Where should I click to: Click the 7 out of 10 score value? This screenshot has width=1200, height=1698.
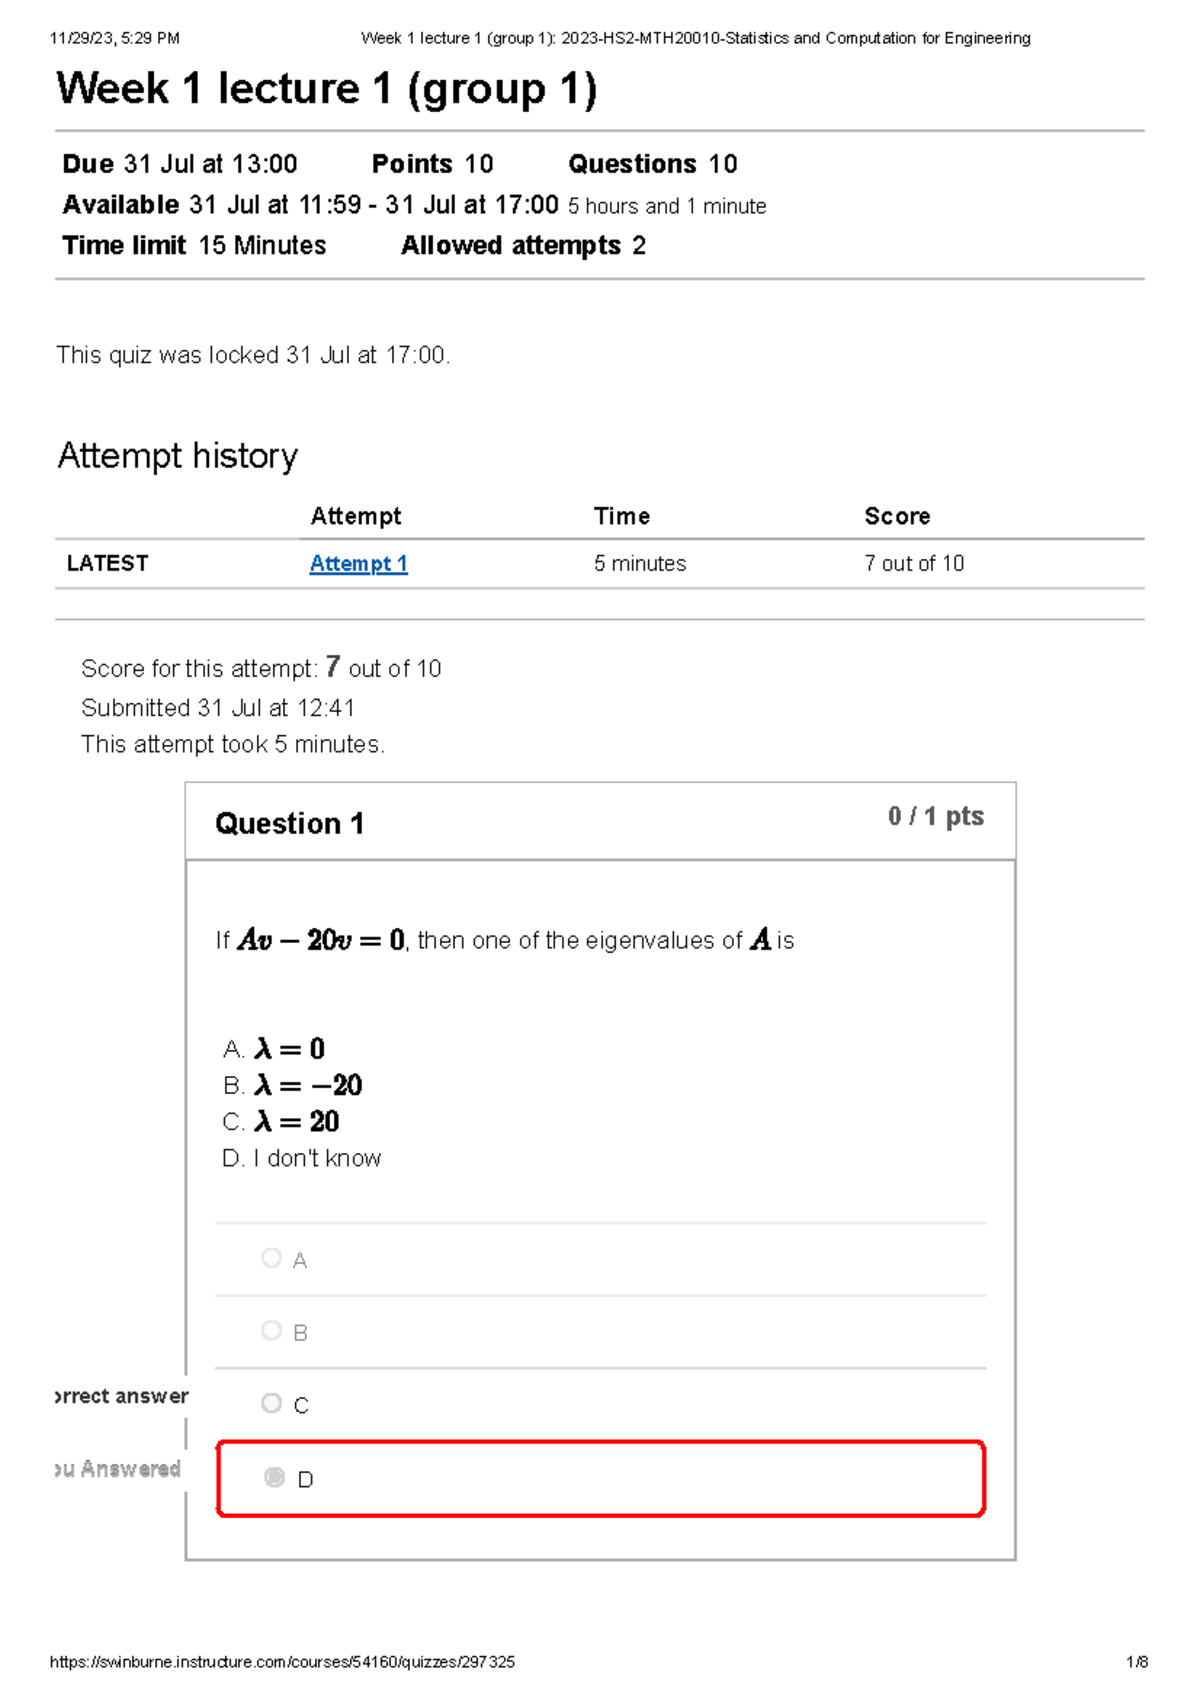coord(912,563)
